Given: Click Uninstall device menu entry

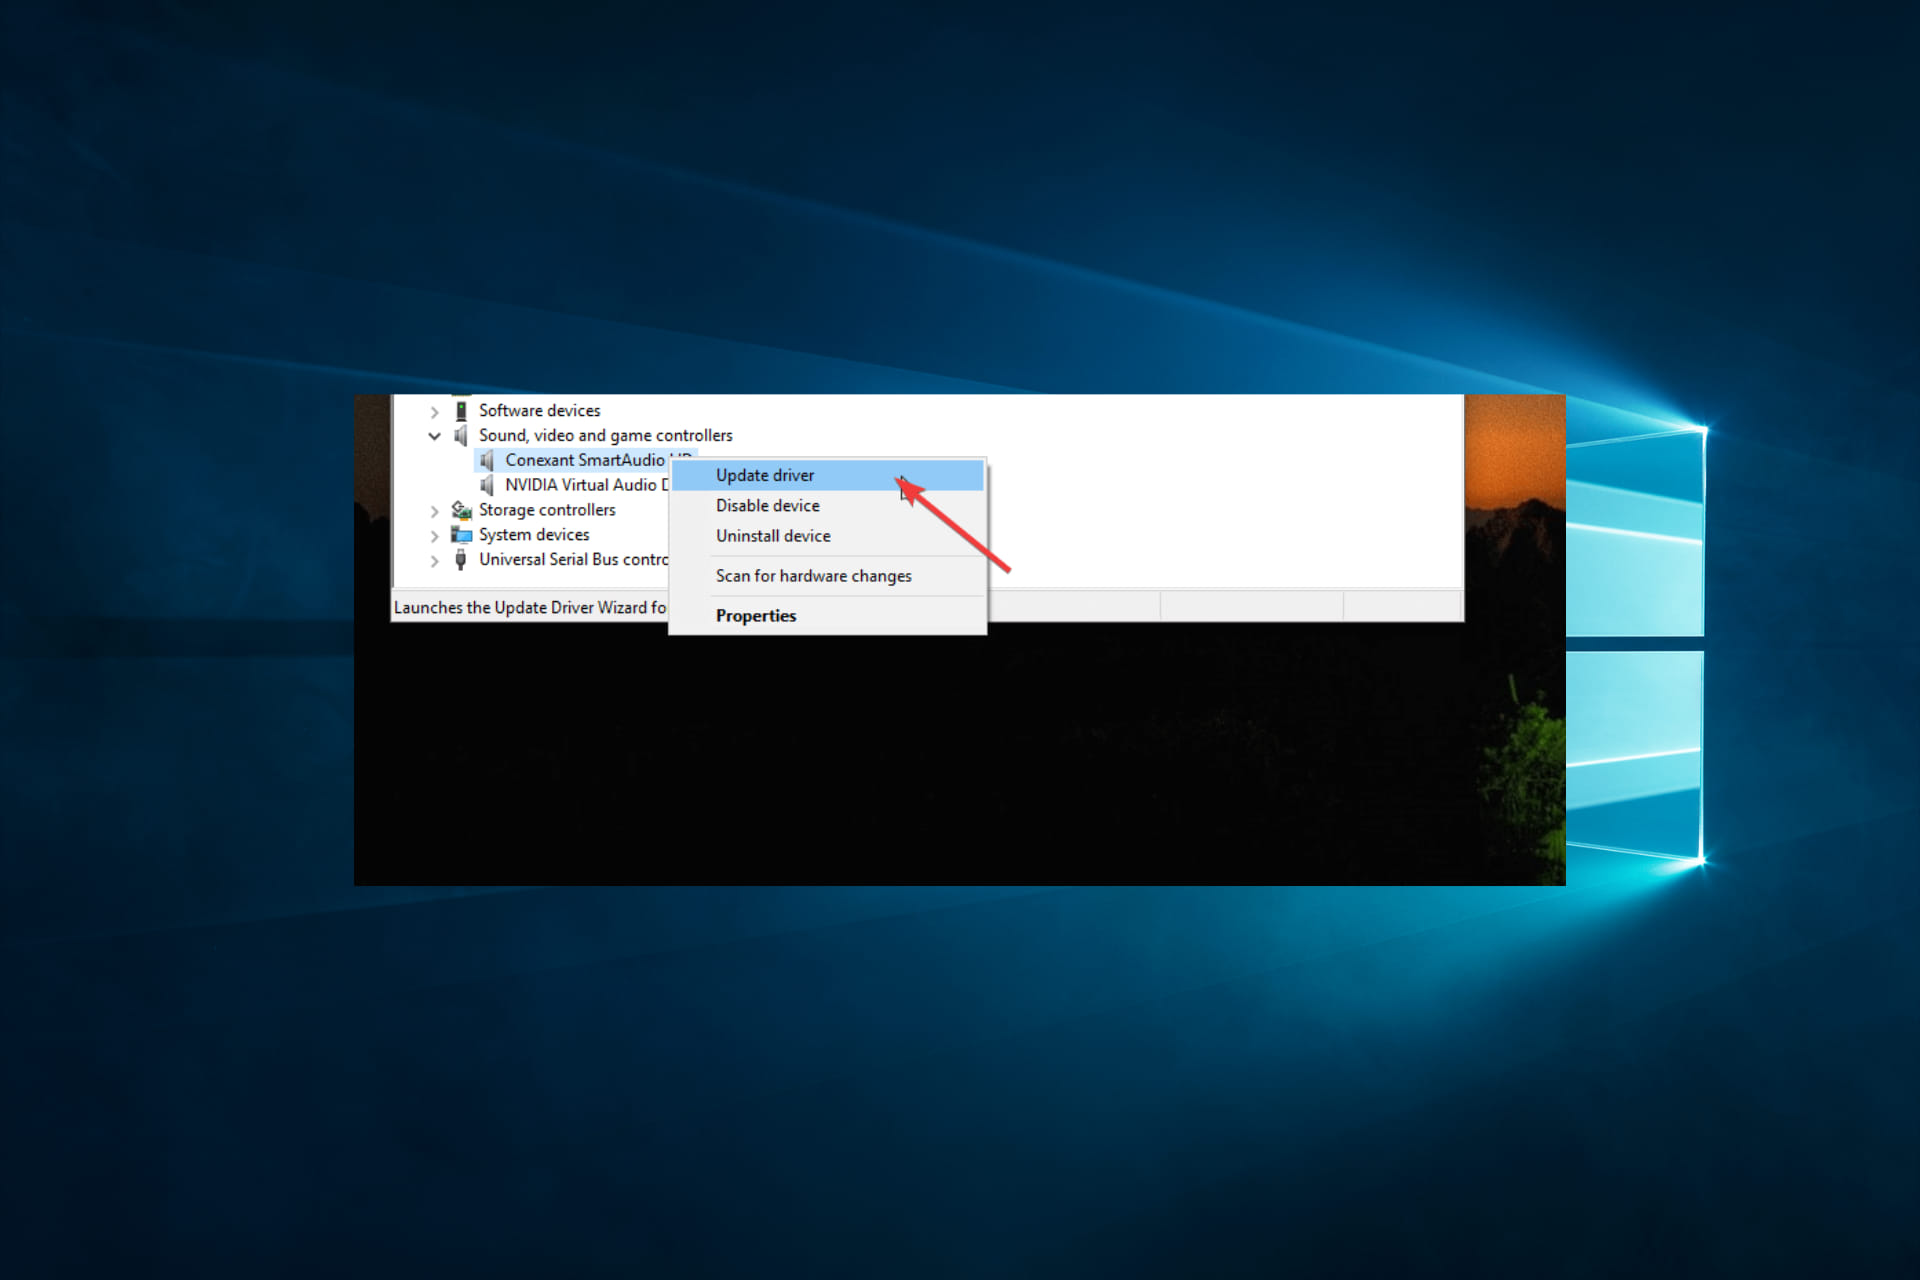Looking at the screenshot, I should tap(827, 536).
